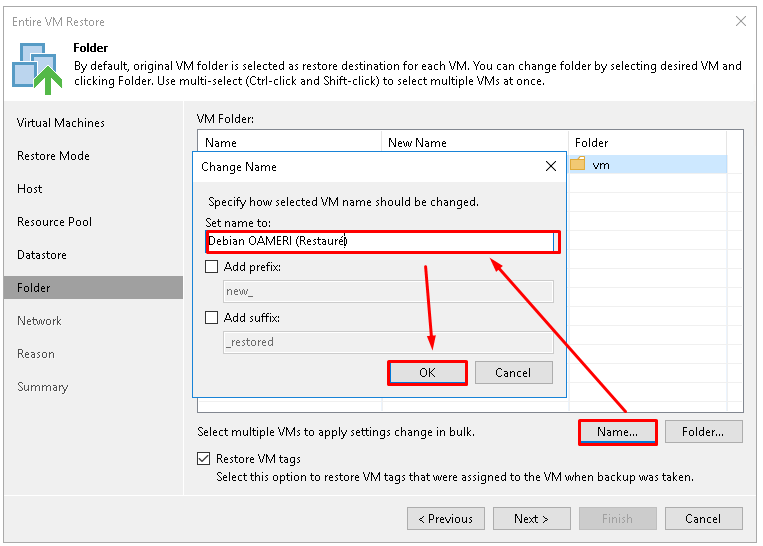This screenshot has width=763, height=546.
Task: Close the Change Name dialog
Action: tap(551, 166)
